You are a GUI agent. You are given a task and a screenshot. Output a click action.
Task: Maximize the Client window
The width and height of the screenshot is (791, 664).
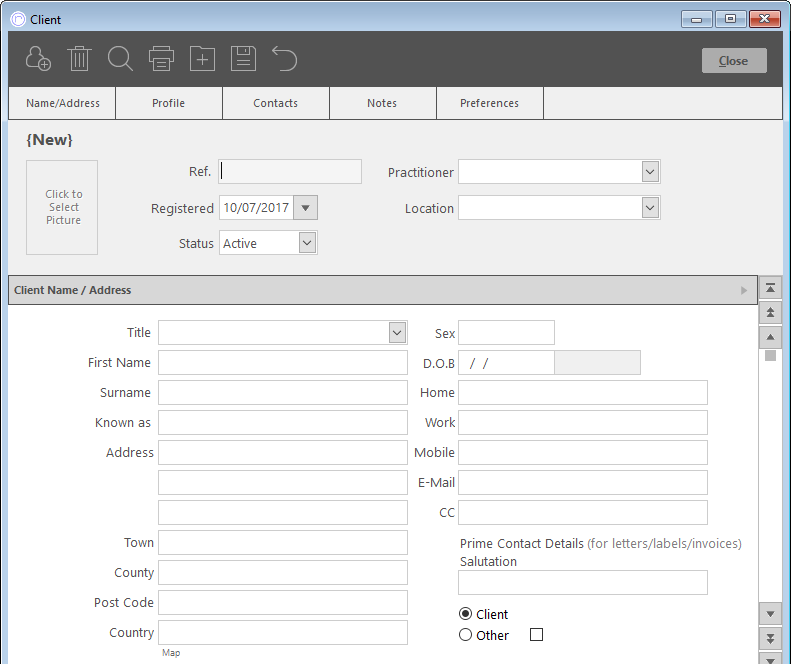[730, 19]
